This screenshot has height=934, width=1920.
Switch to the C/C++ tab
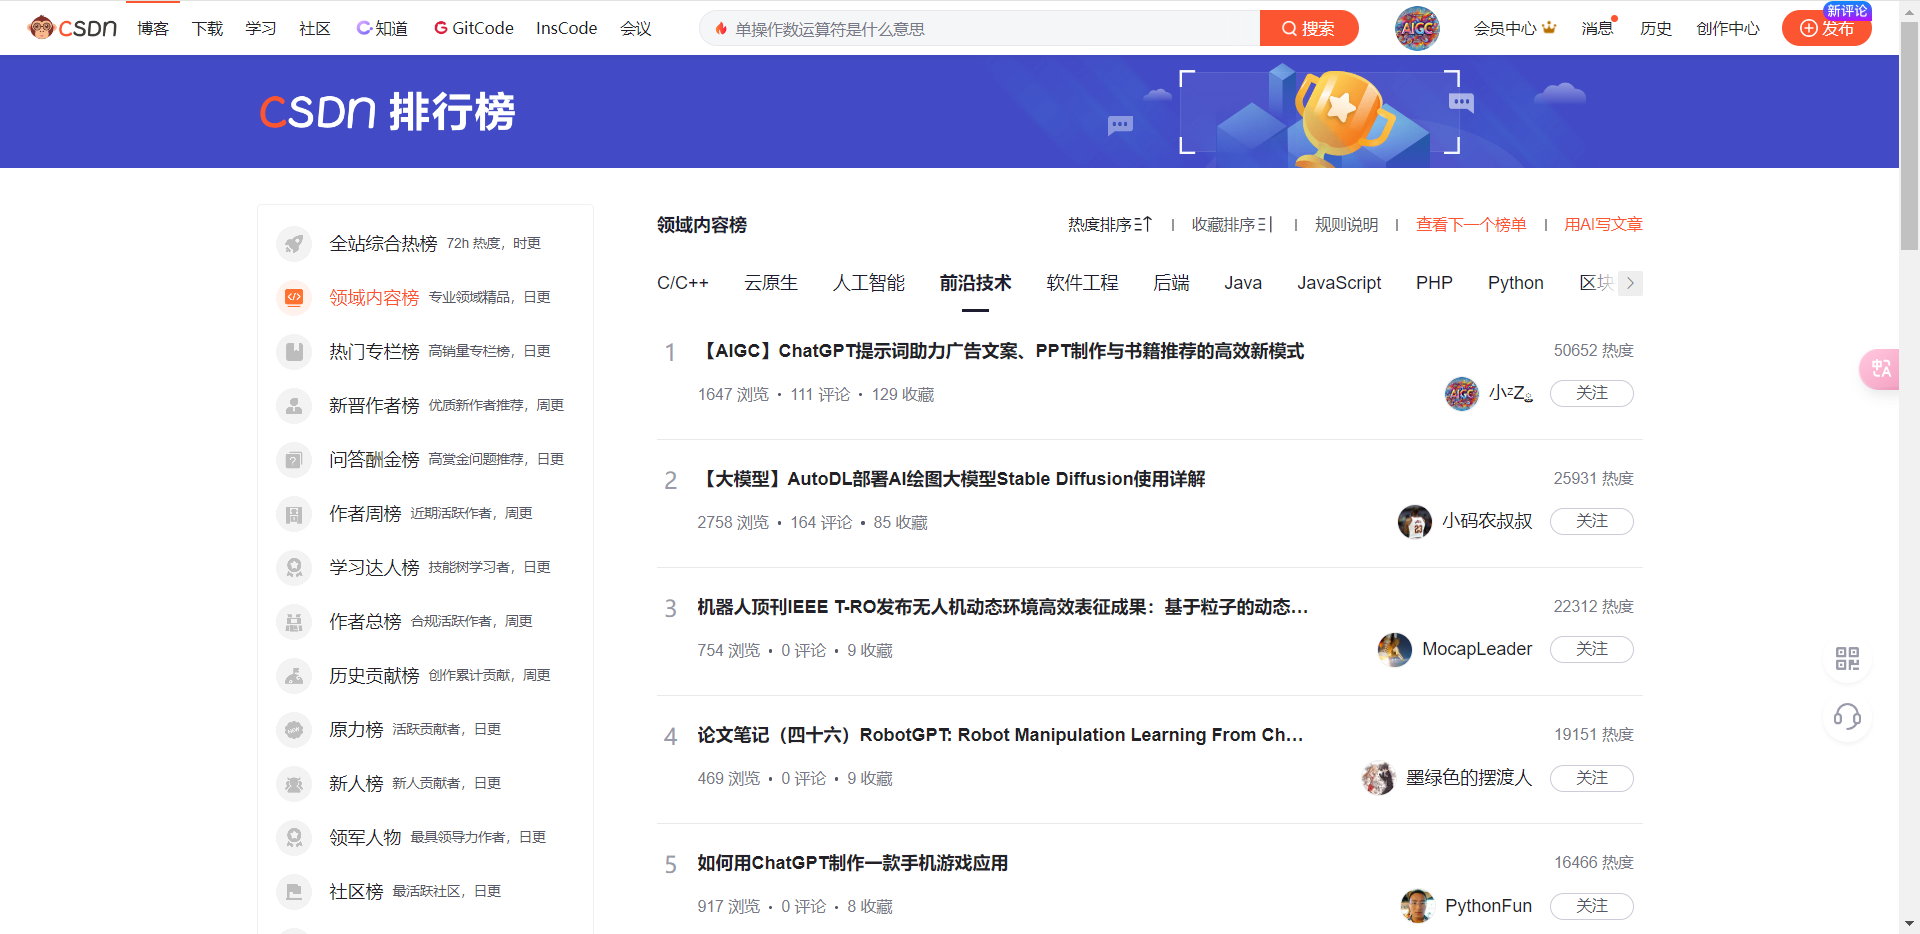click(683, 283)
